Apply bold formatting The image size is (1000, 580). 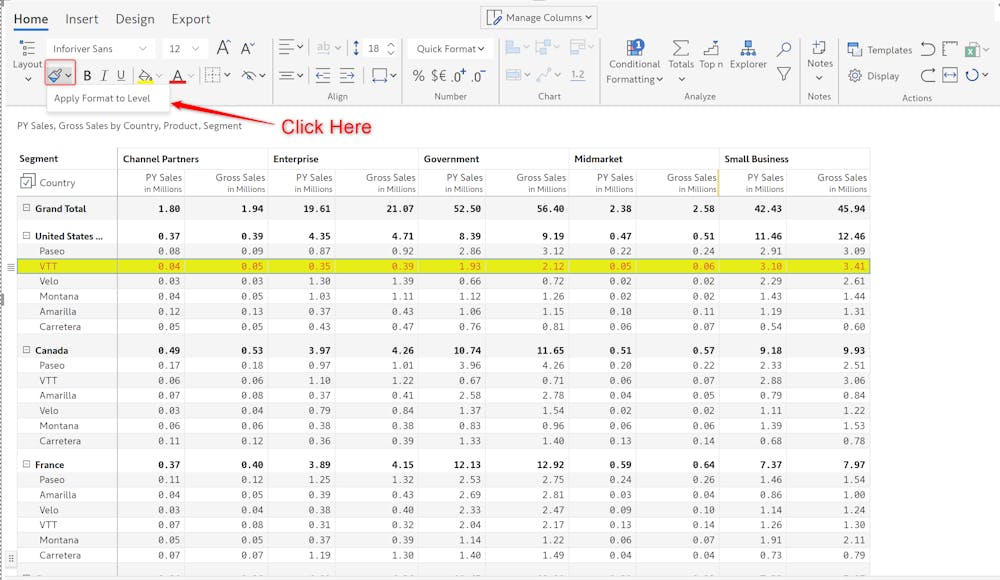point(87,75)
